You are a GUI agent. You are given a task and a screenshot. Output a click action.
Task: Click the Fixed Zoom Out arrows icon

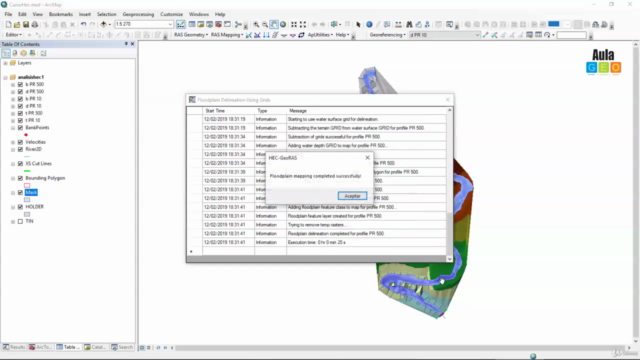tap(303, 24)
